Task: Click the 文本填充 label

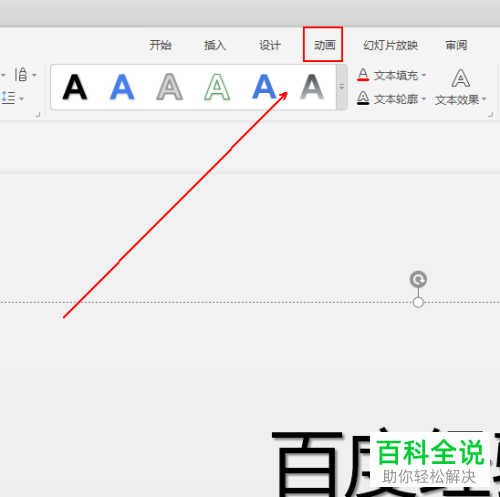Action: [396, 75]
